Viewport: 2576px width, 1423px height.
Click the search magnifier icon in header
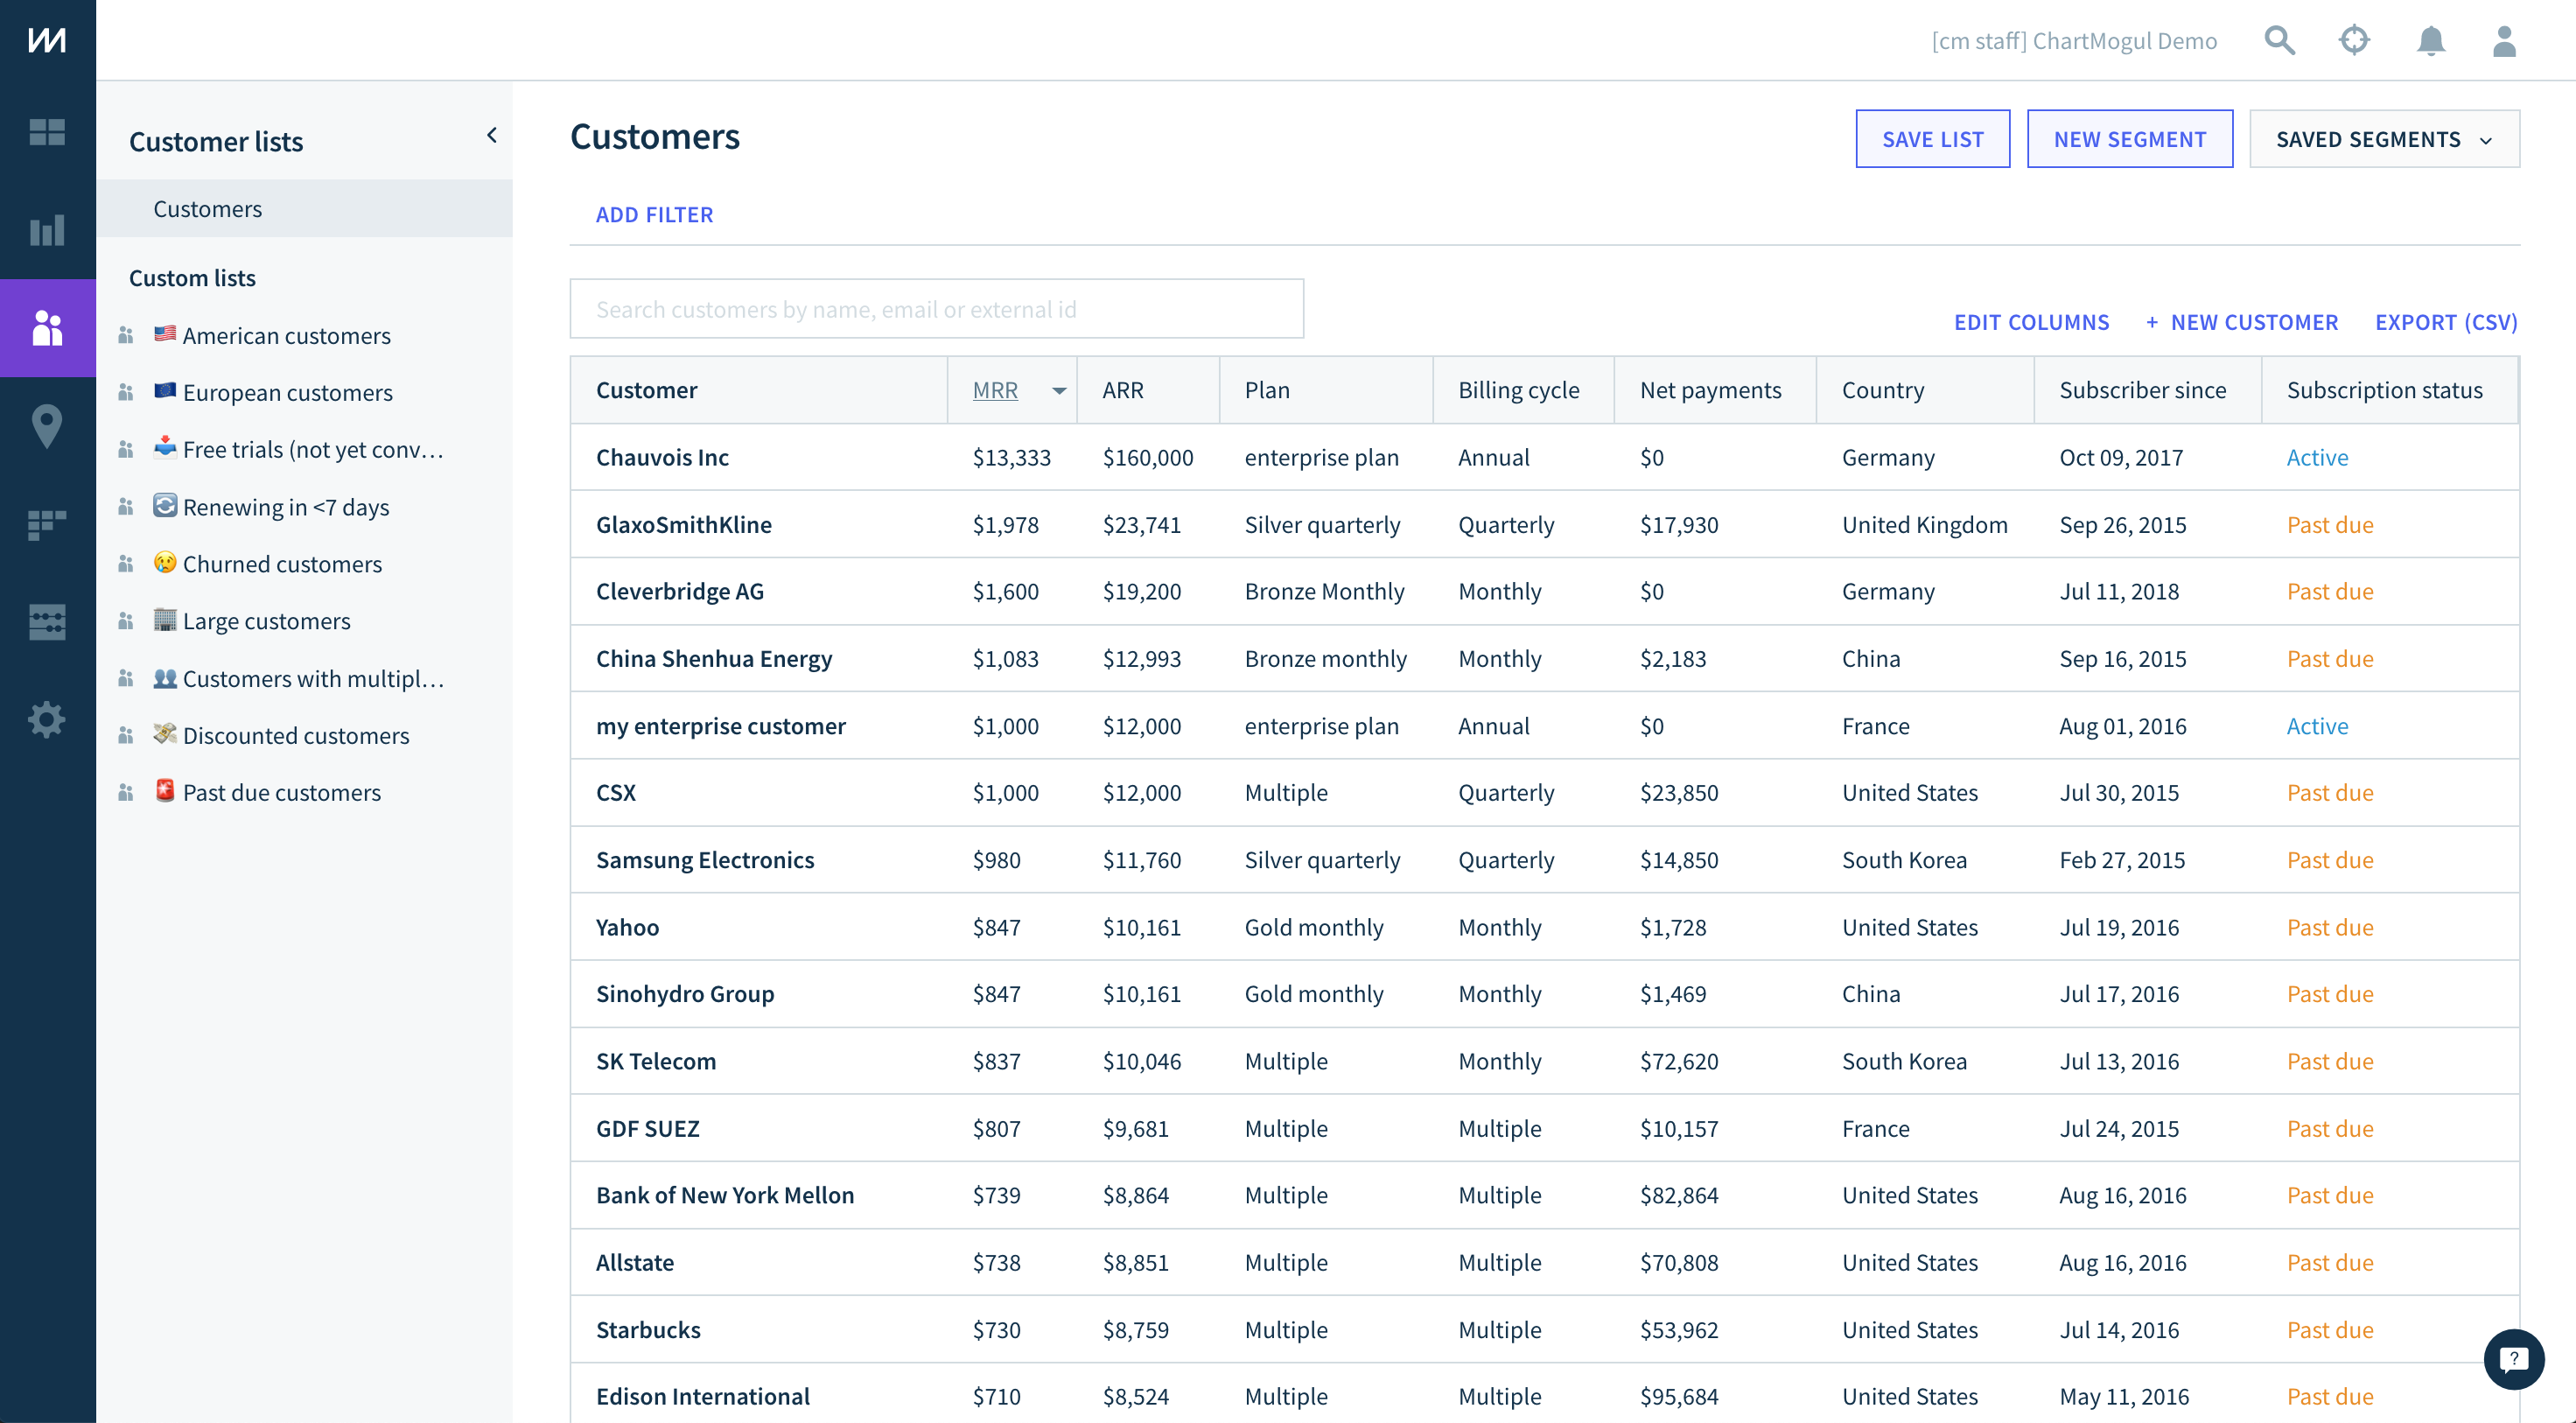(x=2279, y=40)
